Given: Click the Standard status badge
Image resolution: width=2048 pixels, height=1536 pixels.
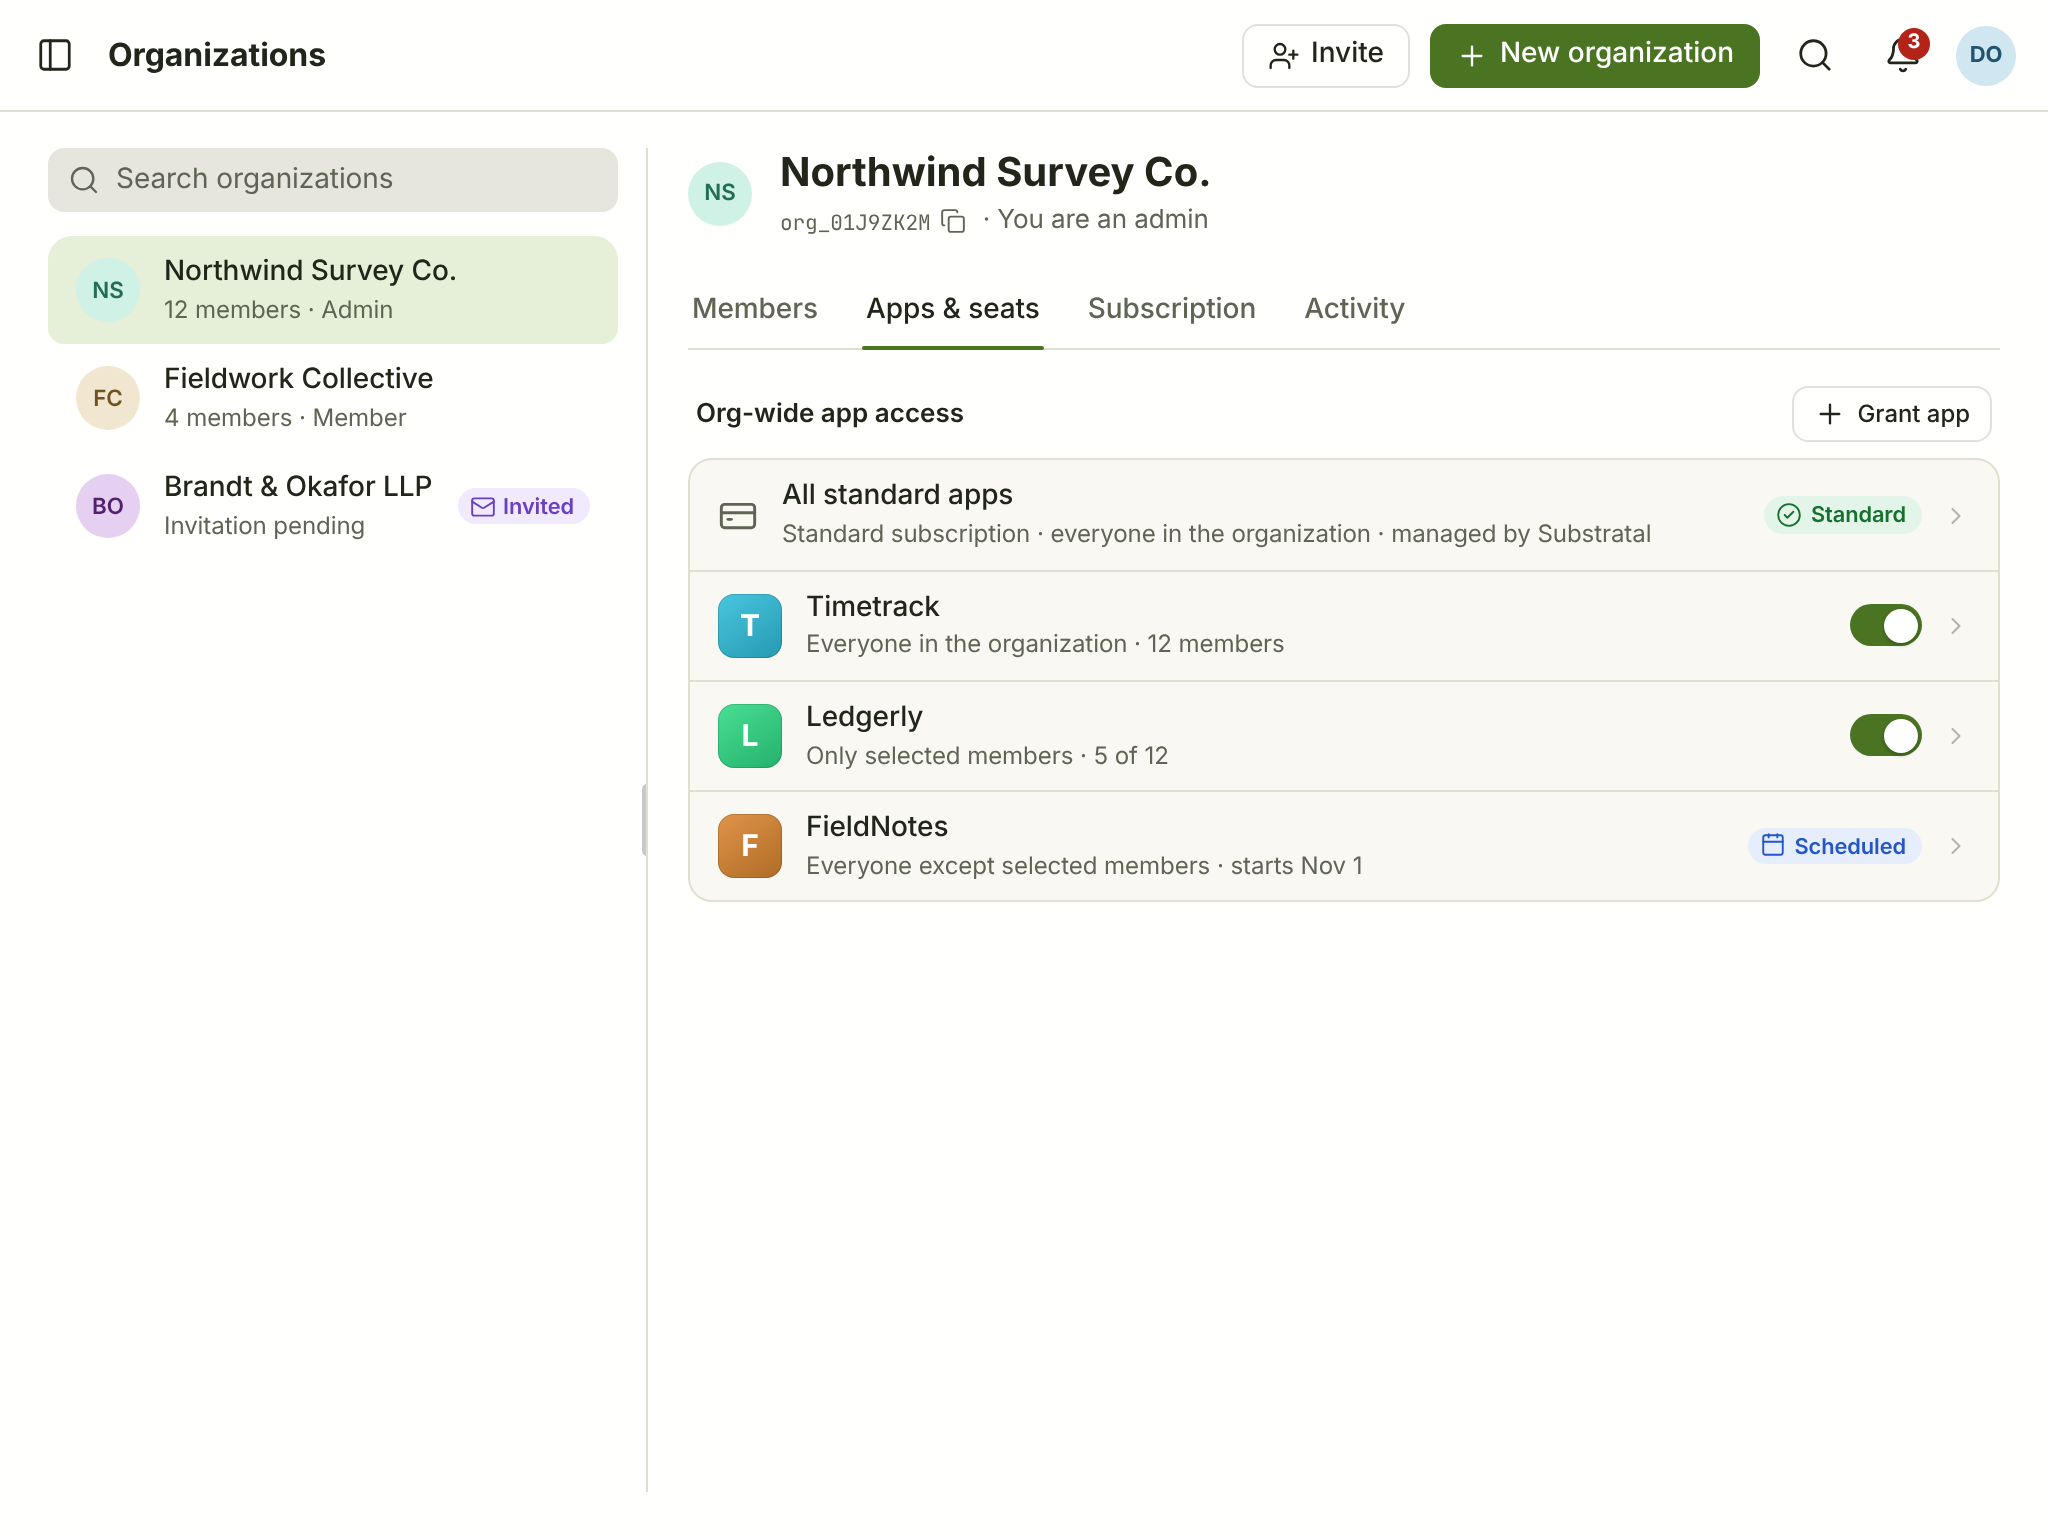Looking at the screenshot, I should coord(1842,515).
